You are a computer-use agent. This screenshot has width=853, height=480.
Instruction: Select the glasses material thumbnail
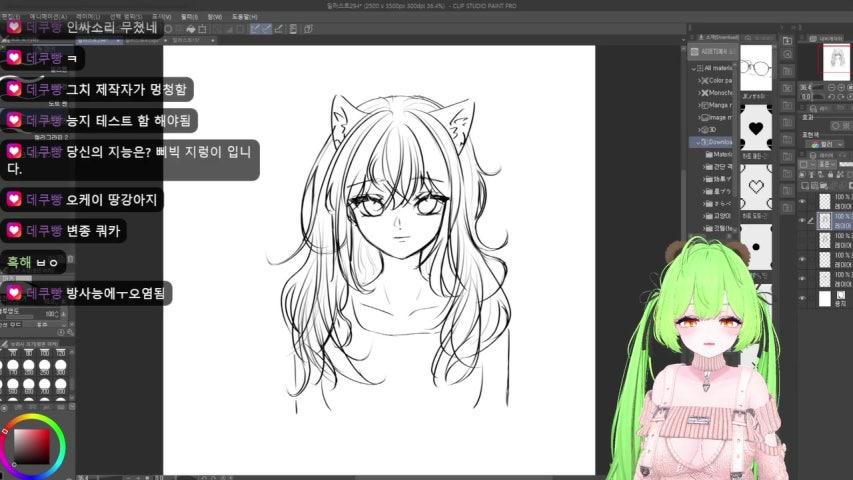(756, 68)
